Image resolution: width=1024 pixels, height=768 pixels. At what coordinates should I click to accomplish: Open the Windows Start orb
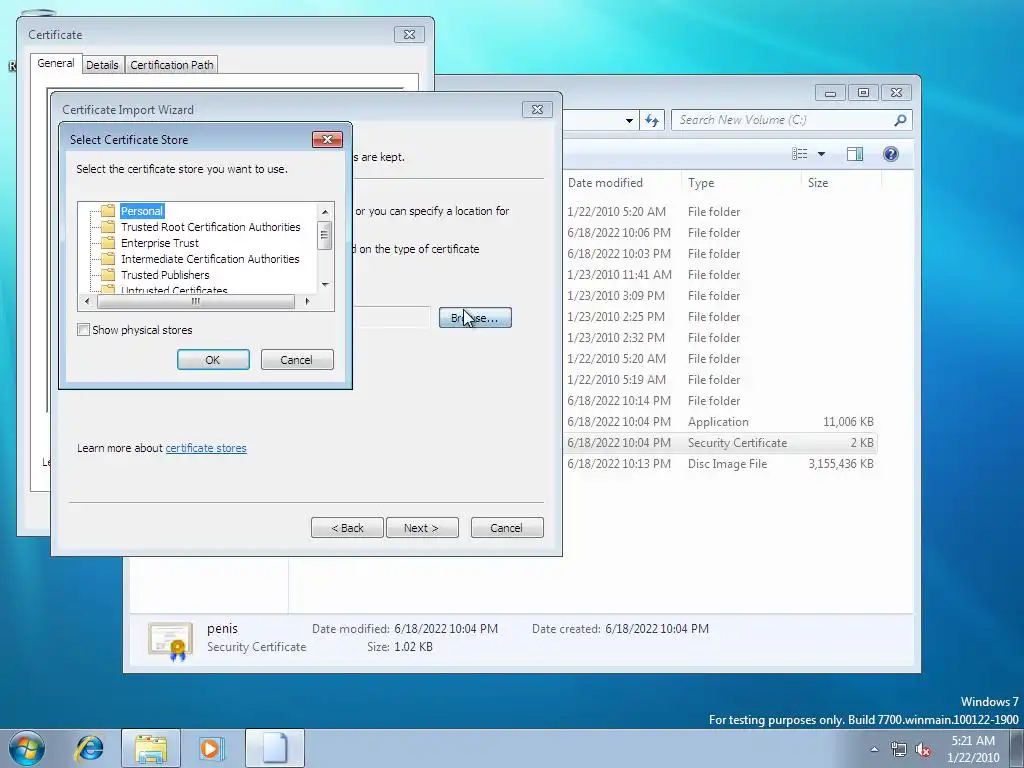point(27,748)
